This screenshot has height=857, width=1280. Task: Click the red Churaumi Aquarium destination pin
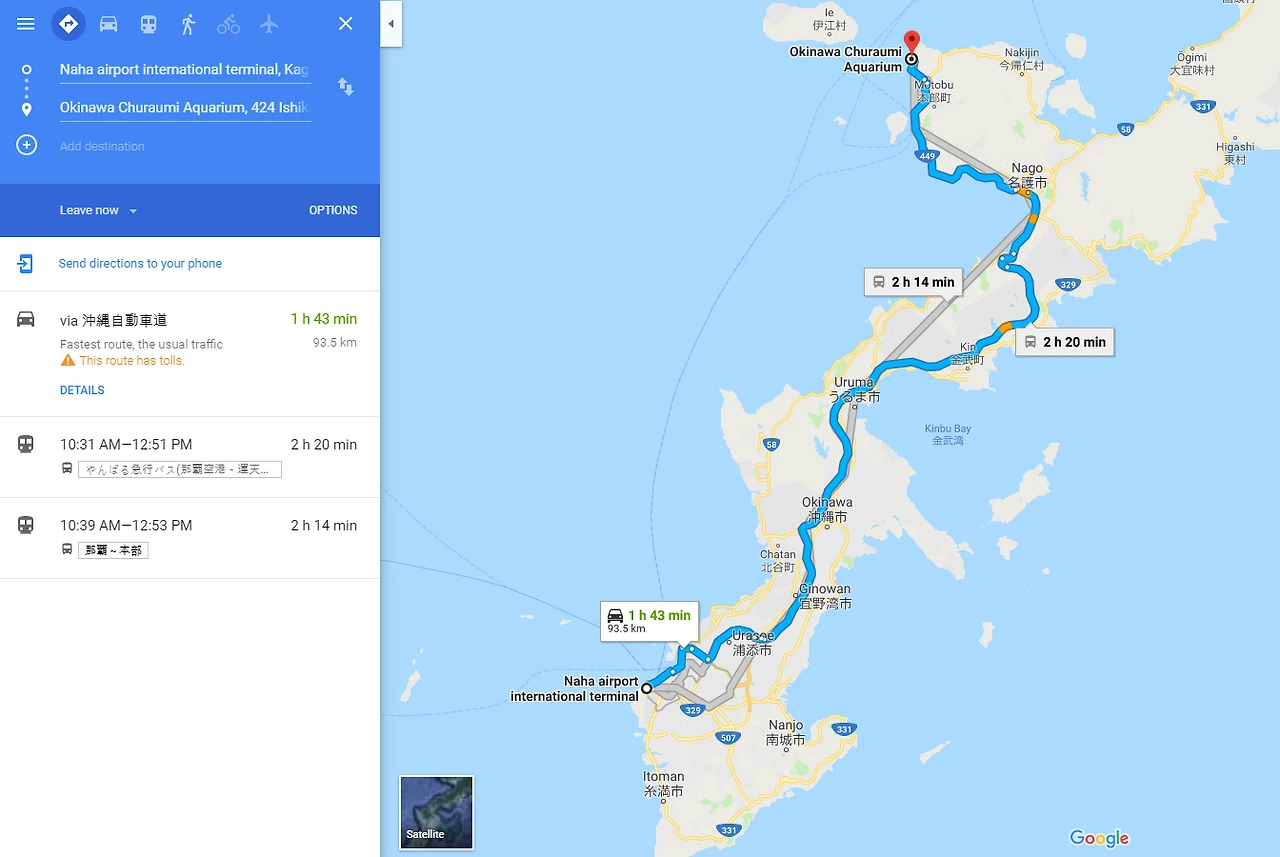[x=911, y=42]
